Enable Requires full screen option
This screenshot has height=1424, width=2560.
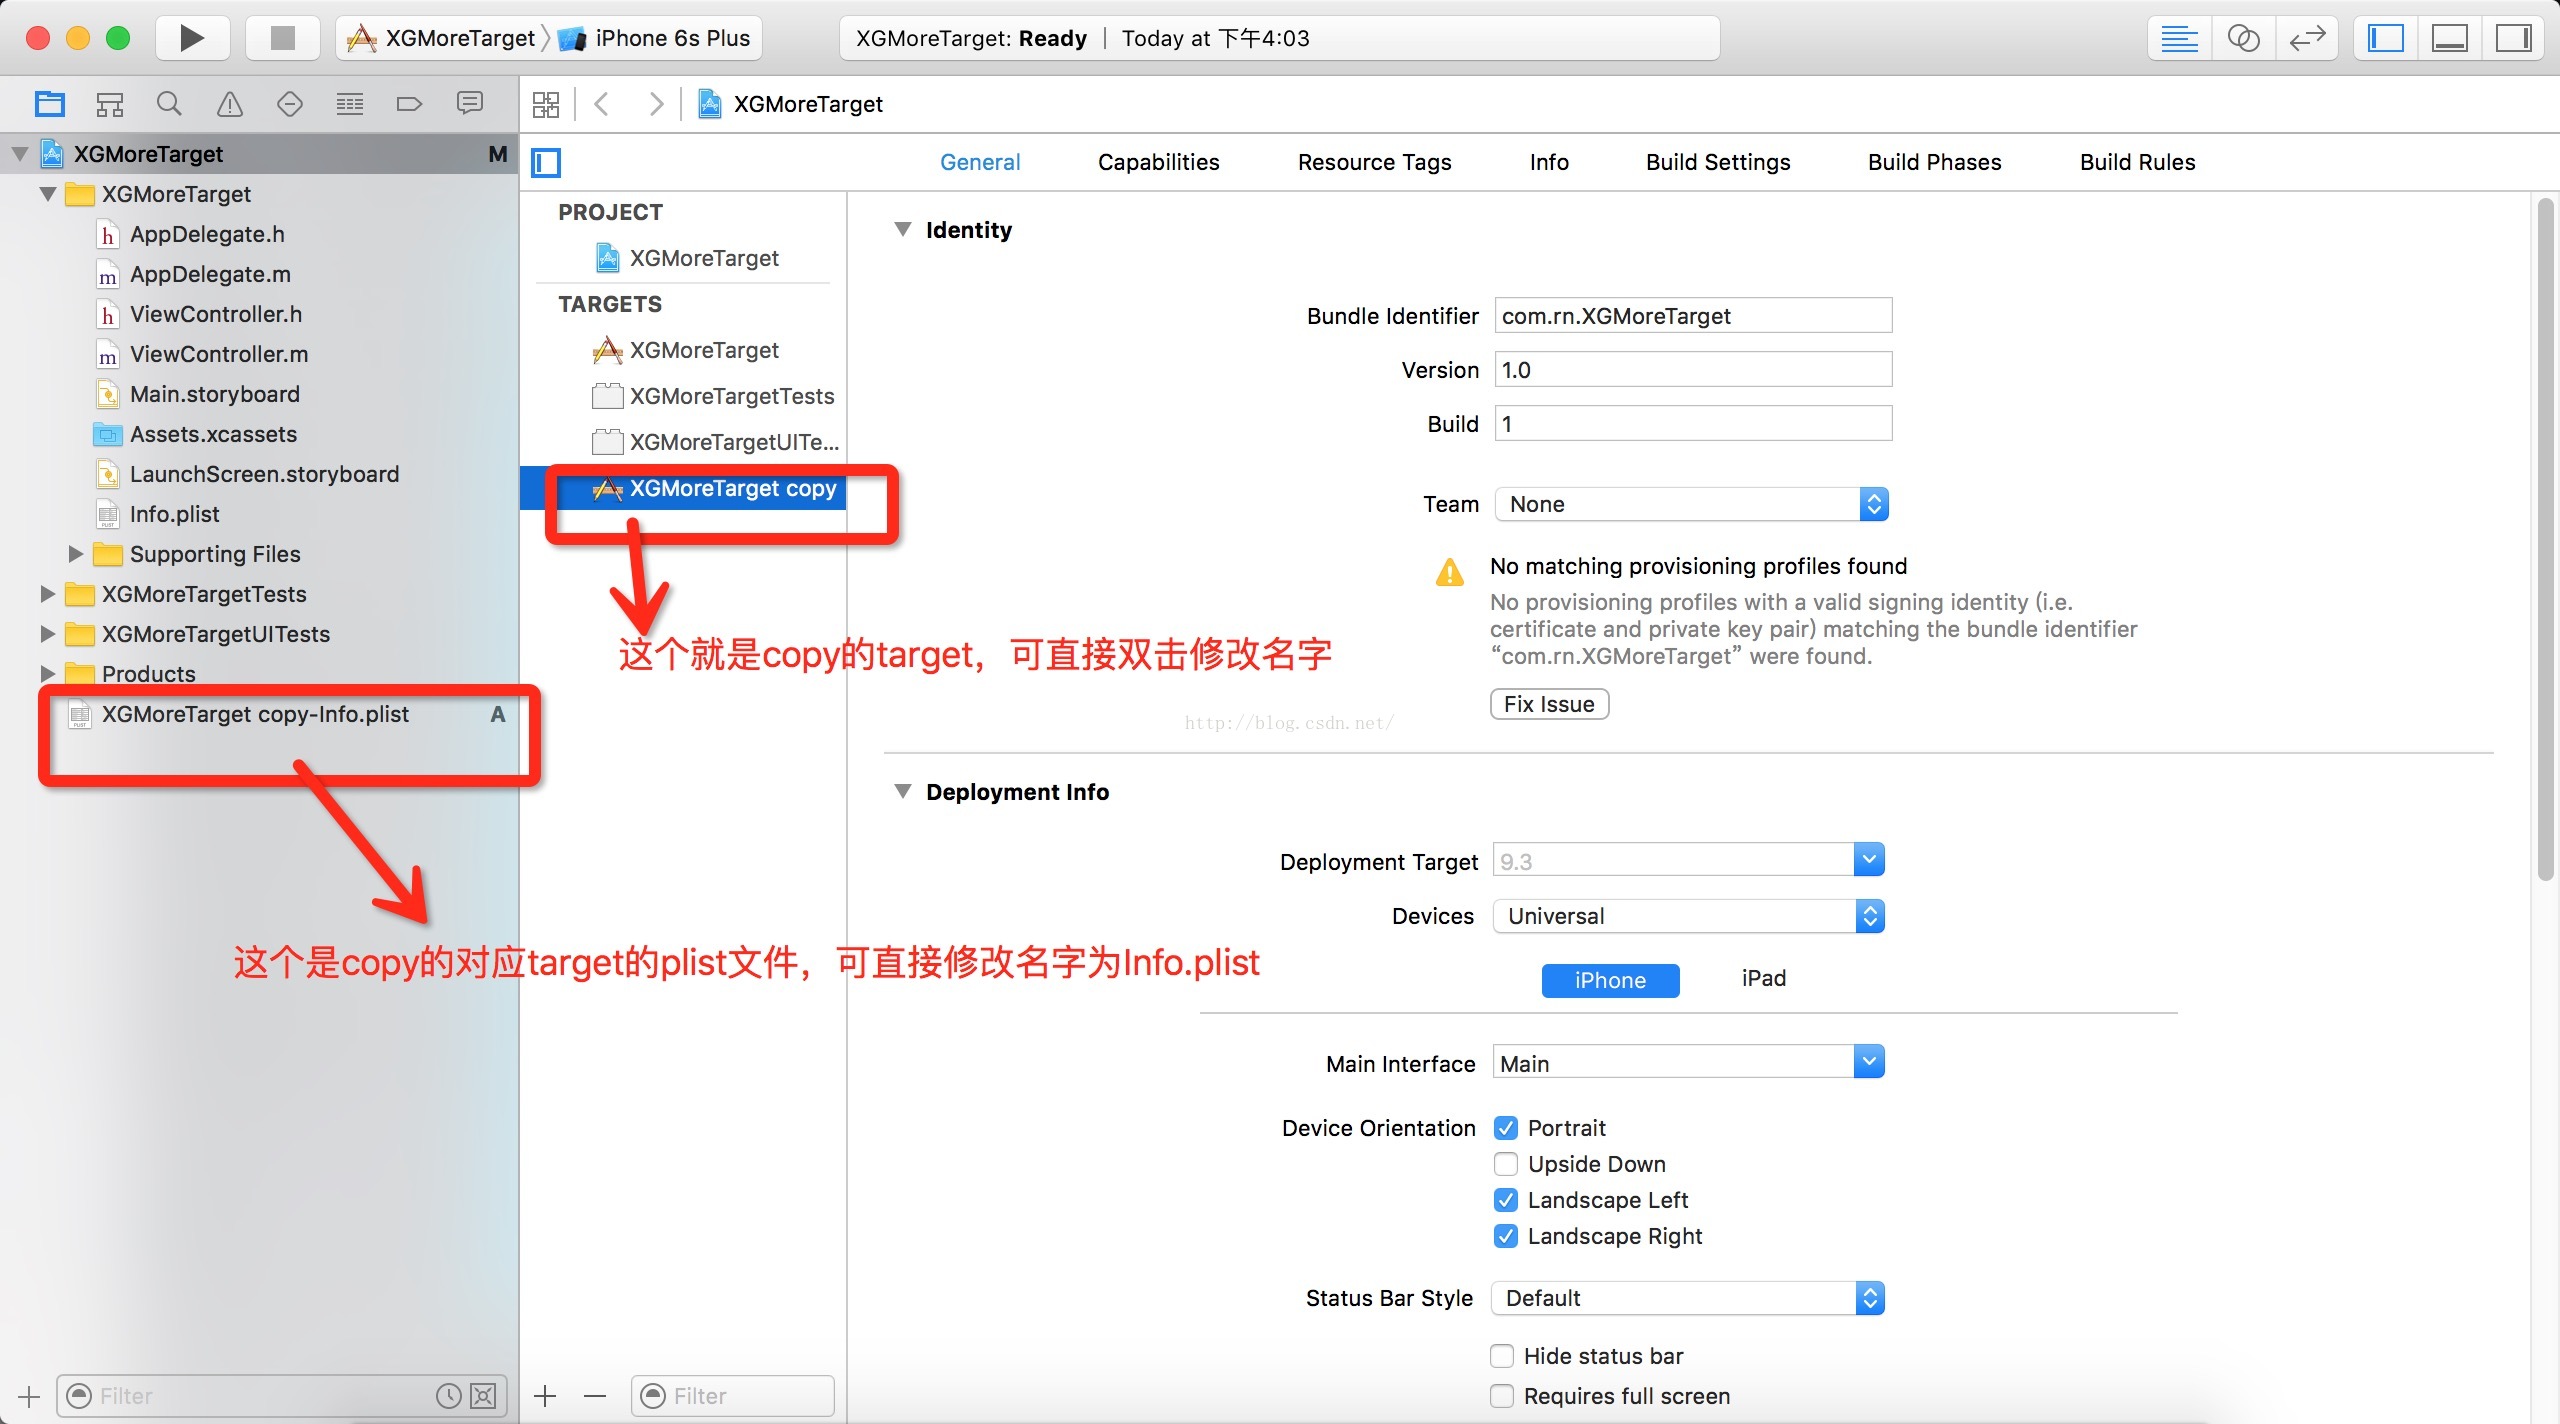pos(1502,1396)
